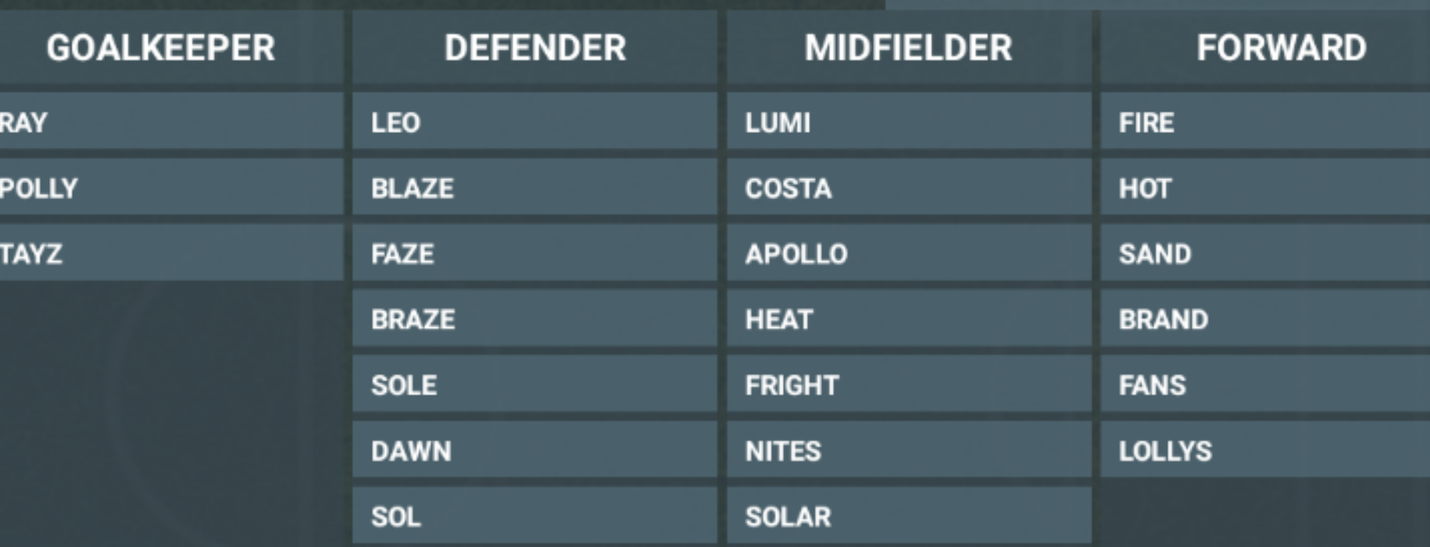Image resolution: width=1430 pixels, height=547 pixels.
Task: Select goalkeeper RAY
Action: coord(171,122)
